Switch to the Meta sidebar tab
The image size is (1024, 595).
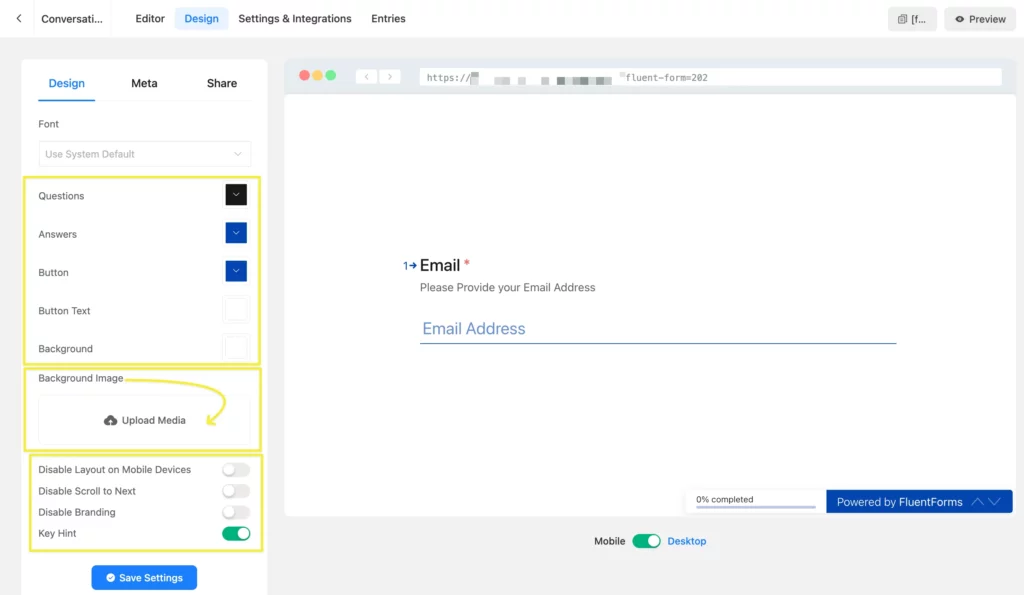pos(144,84)
